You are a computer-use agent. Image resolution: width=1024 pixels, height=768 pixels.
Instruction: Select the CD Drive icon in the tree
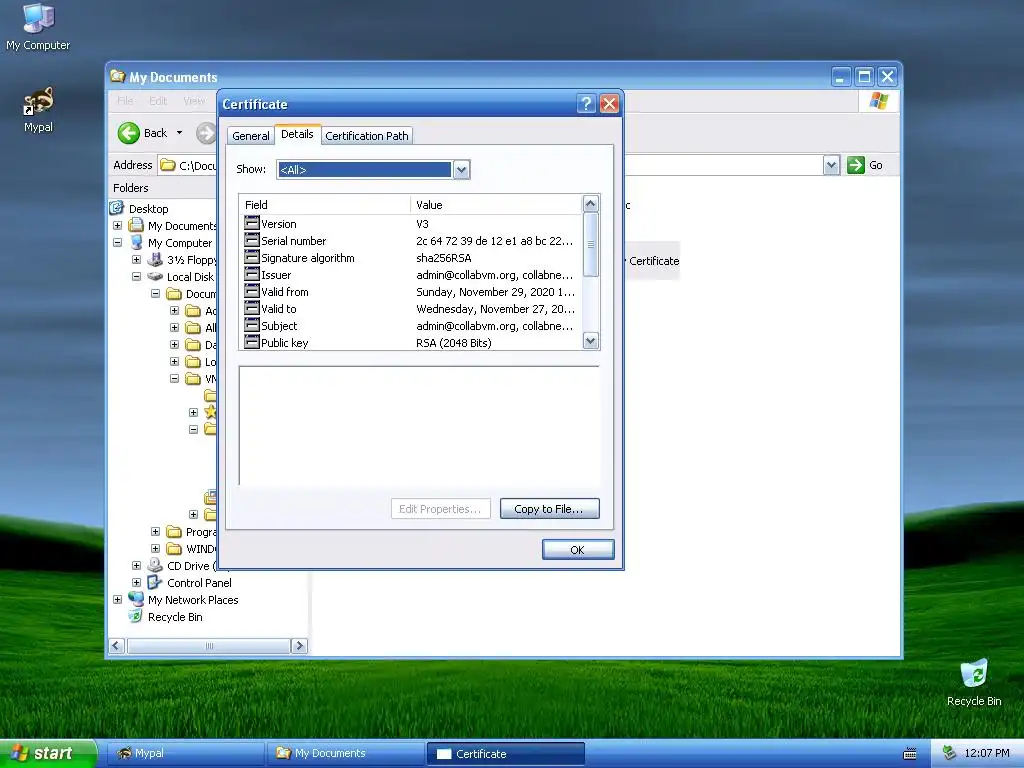coord(155,566)
